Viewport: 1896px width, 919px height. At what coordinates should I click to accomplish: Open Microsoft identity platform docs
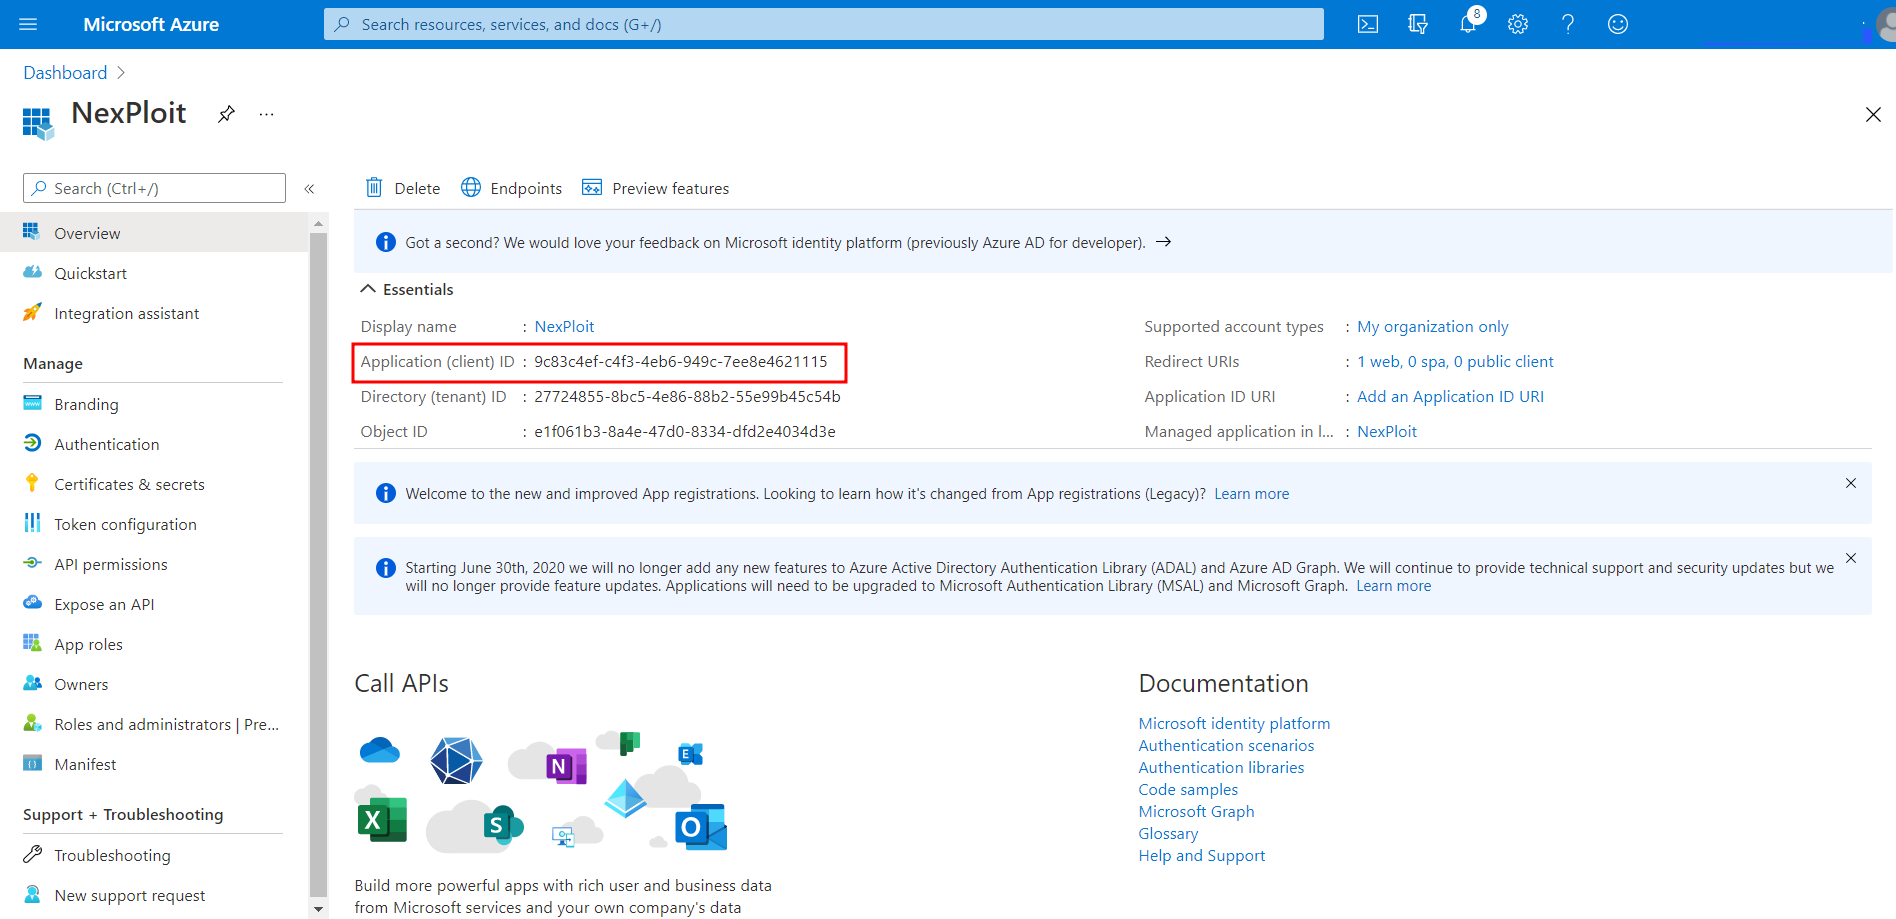tap(1234, 723)
